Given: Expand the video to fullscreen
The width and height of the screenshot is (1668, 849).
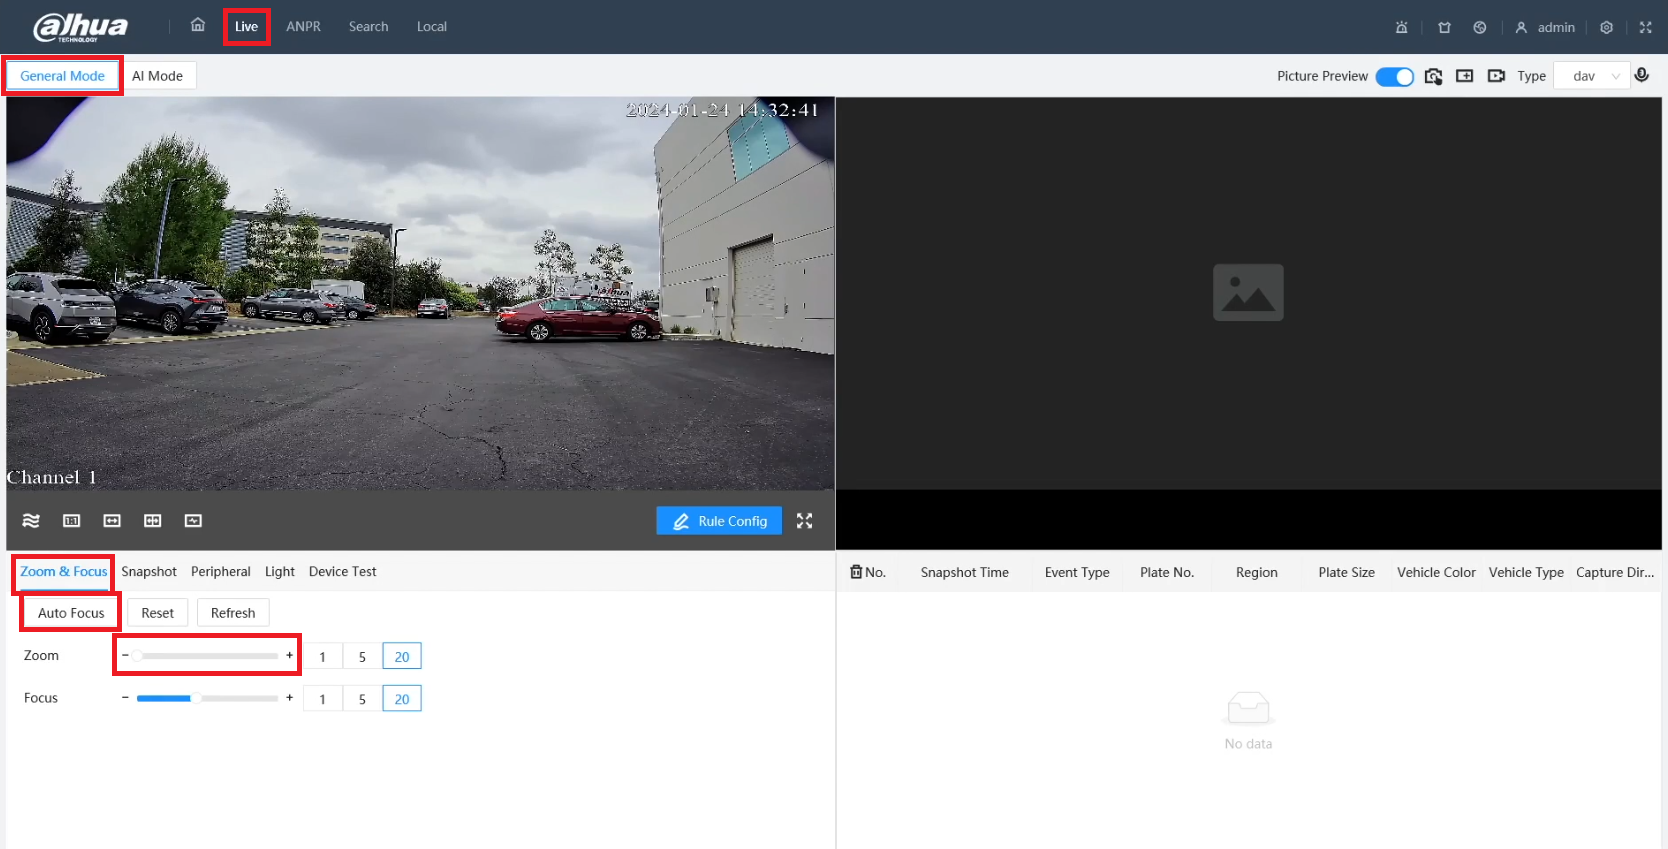Looking at the screenshot, I should [804, 521].
